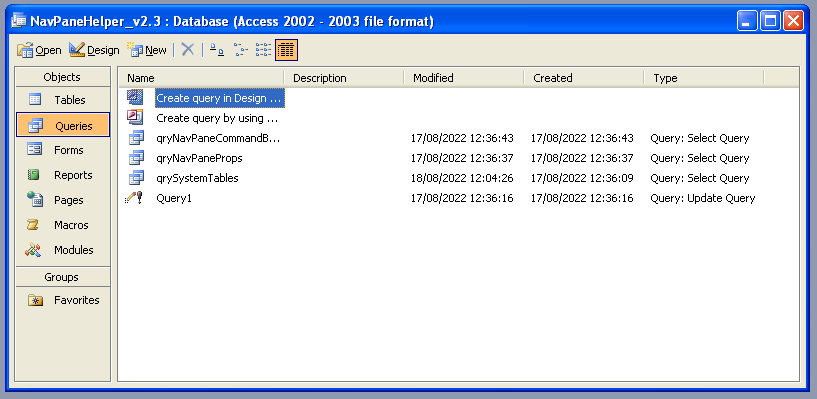Minimize the NavPaneHelper database window

(747, 21)
